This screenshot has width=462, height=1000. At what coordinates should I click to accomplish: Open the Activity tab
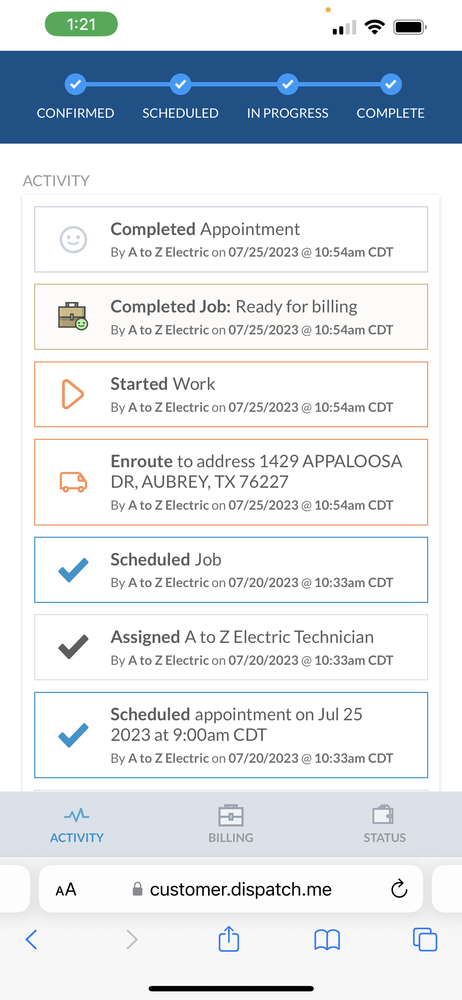click(77, 824)
